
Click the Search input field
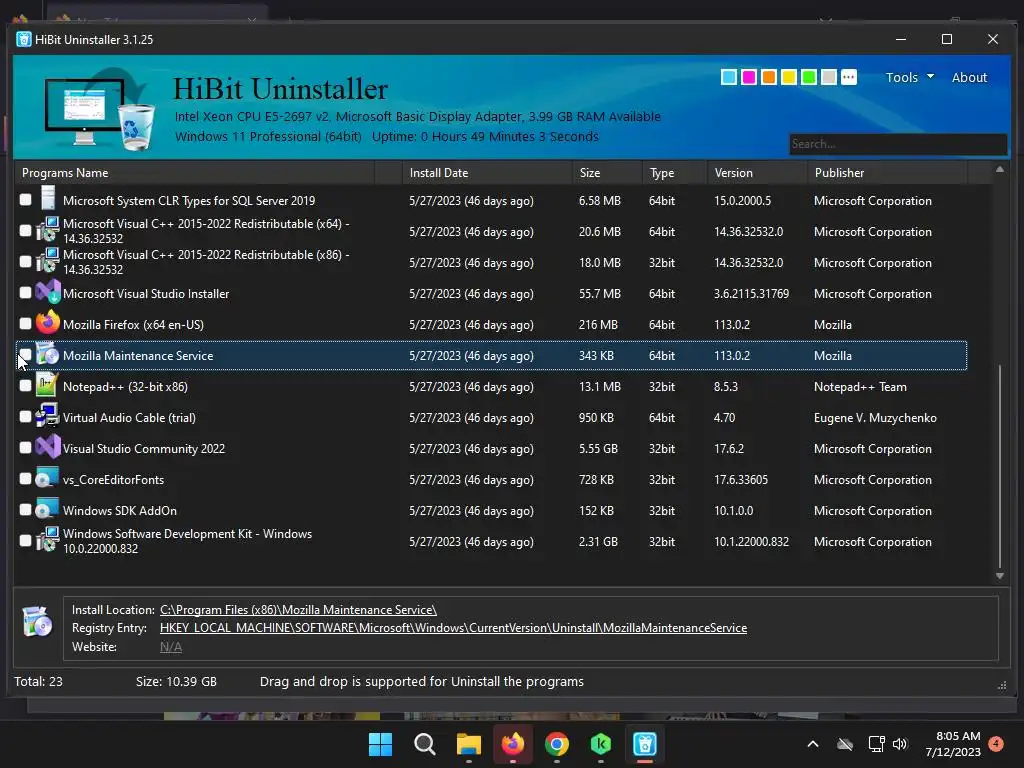click(x=897, y=144)
